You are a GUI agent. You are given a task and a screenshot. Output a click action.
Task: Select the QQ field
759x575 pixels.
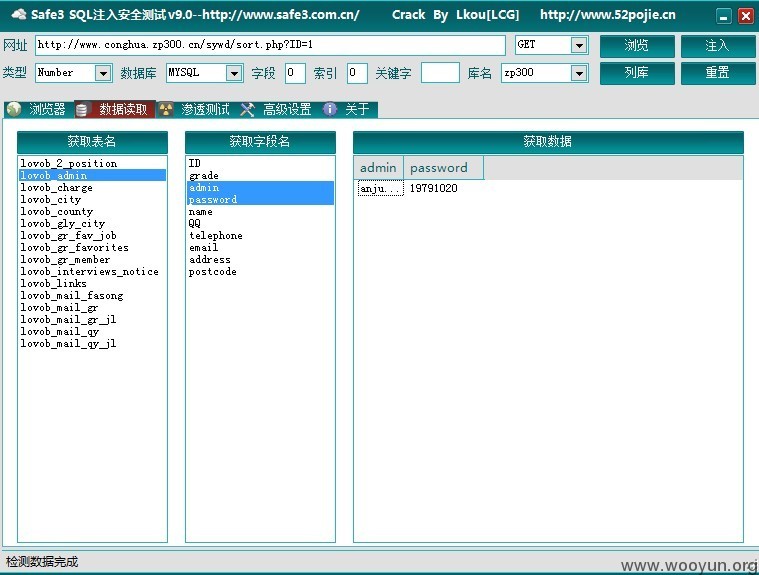tap(260, 224)
